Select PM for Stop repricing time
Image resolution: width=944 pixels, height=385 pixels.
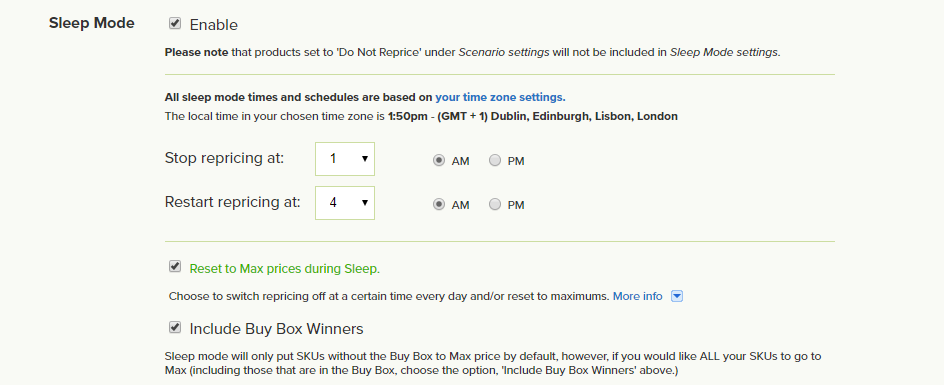(x=495, y=161)
